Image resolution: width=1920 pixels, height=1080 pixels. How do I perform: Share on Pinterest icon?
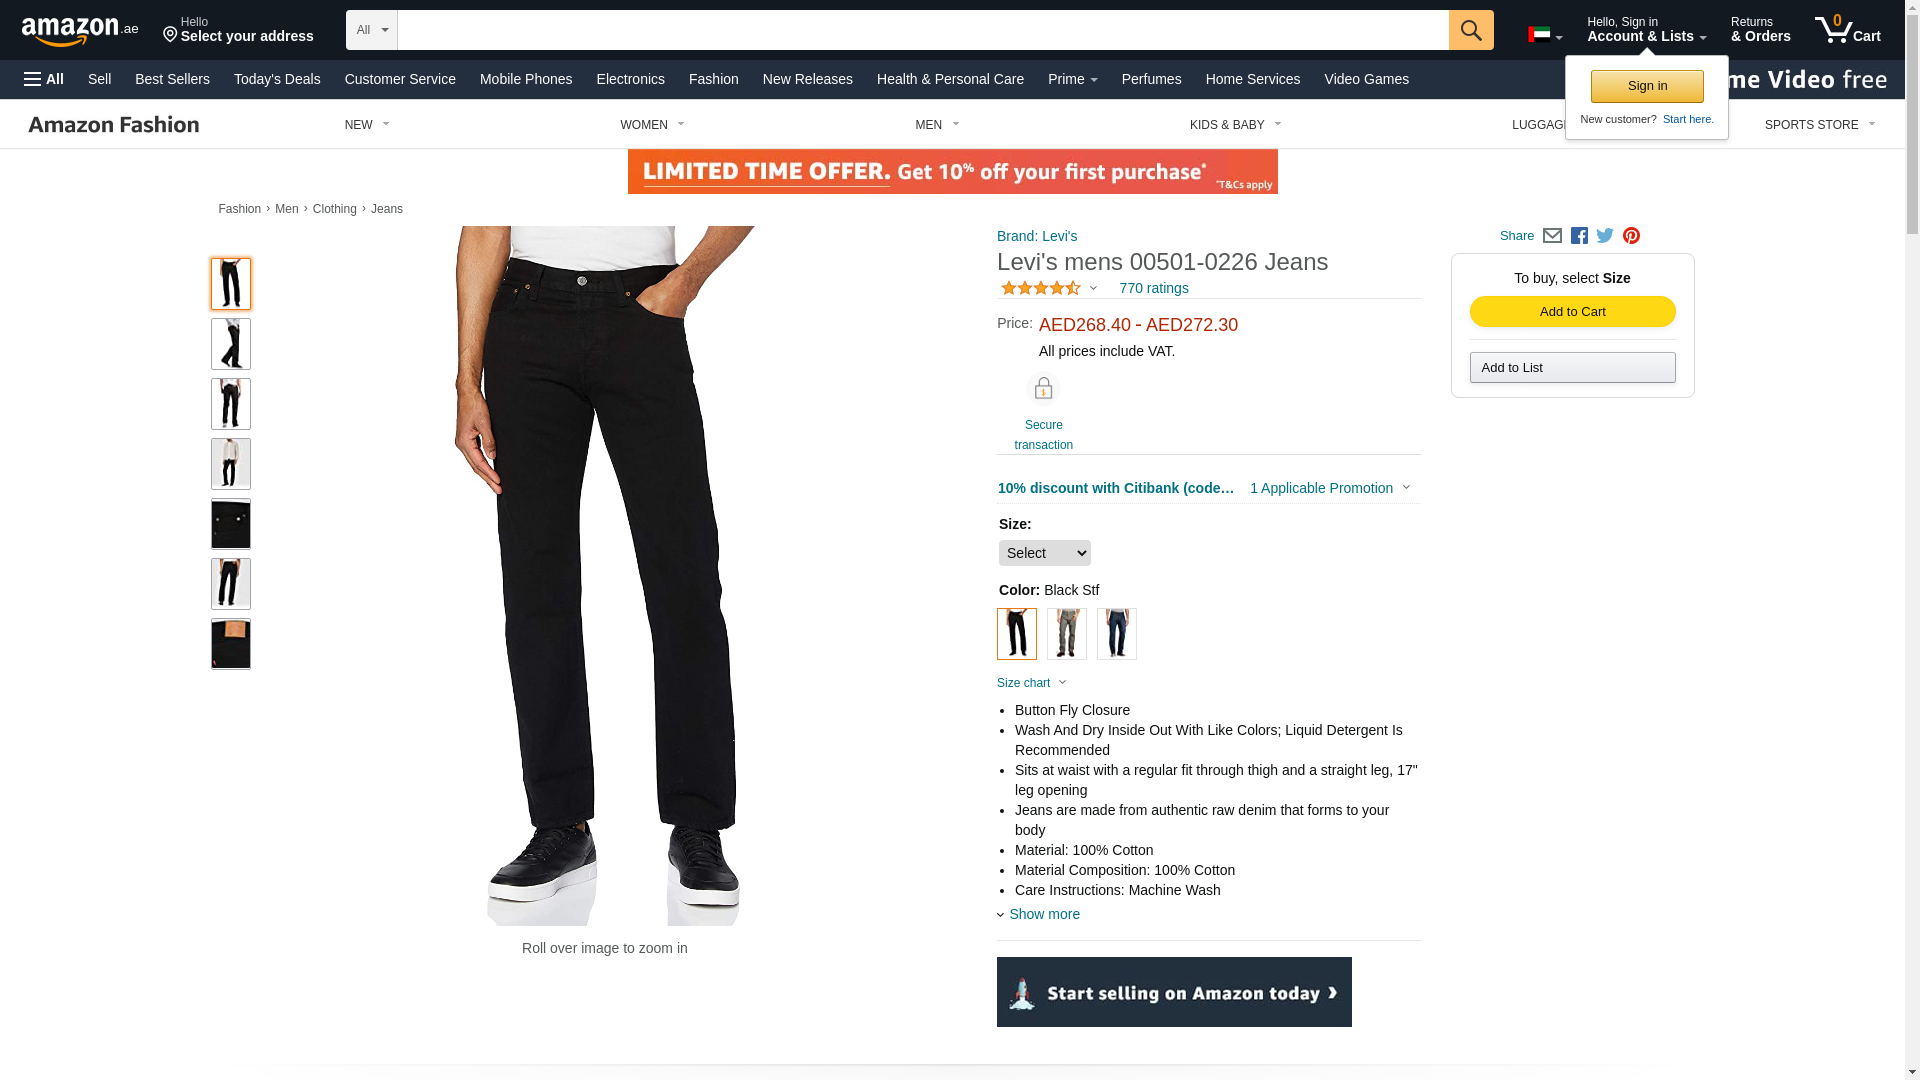pos(1631,236)
